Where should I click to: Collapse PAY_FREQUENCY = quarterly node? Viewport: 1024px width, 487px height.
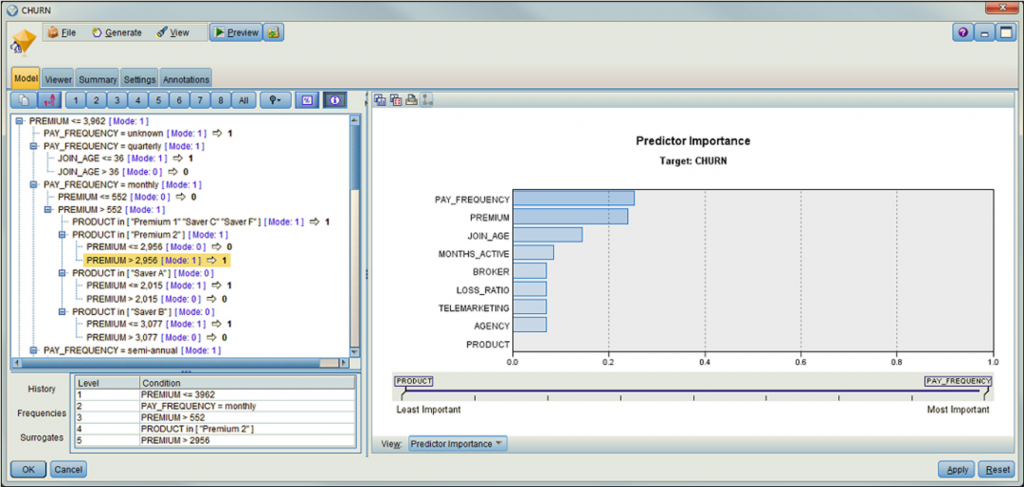34,146
